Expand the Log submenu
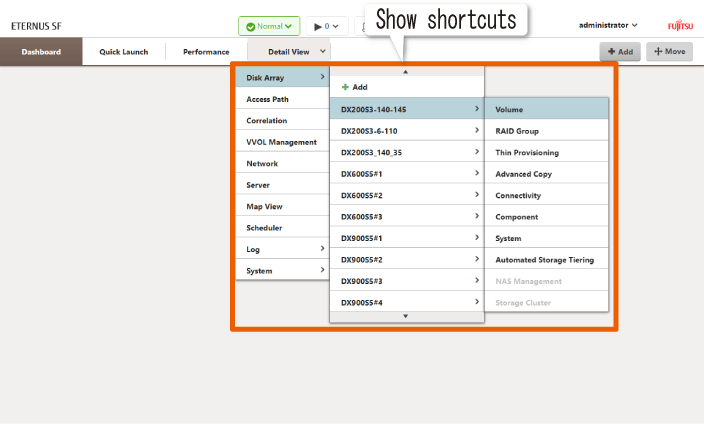This screenshot has height=424, width=704. pos(282,249)
